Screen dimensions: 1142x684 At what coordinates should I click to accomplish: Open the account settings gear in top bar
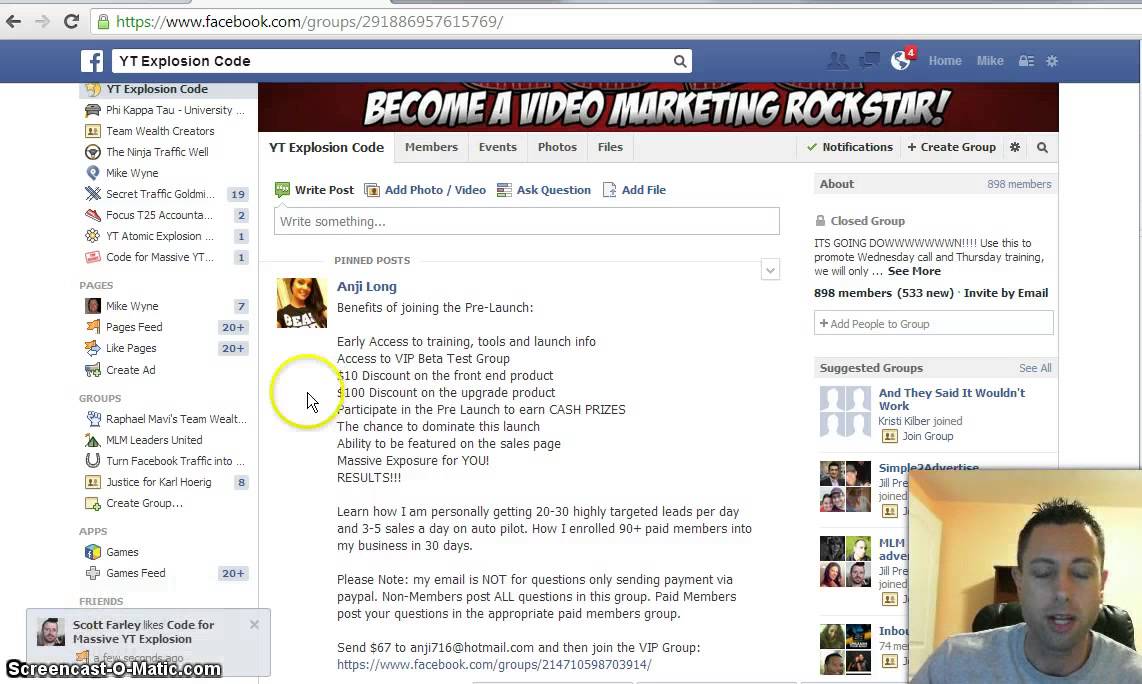(x=1052, y=61)
